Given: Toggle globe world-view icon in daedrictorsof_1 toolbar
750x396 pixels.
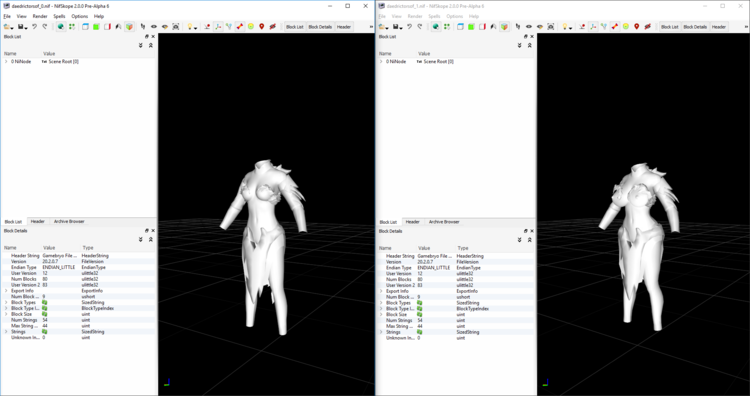Looking at the screenshot, I should point(436,27).
